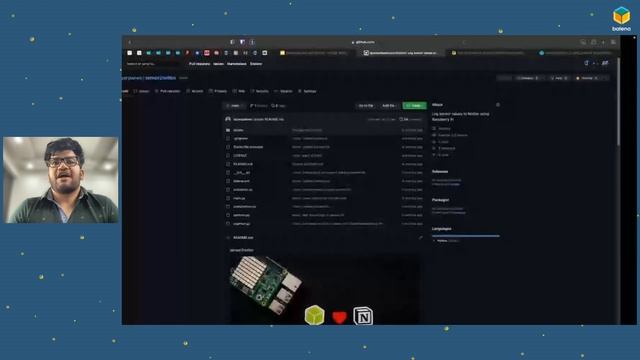Switch to the Actions tab
Viewport: 640px width, 360px height.
194,91
